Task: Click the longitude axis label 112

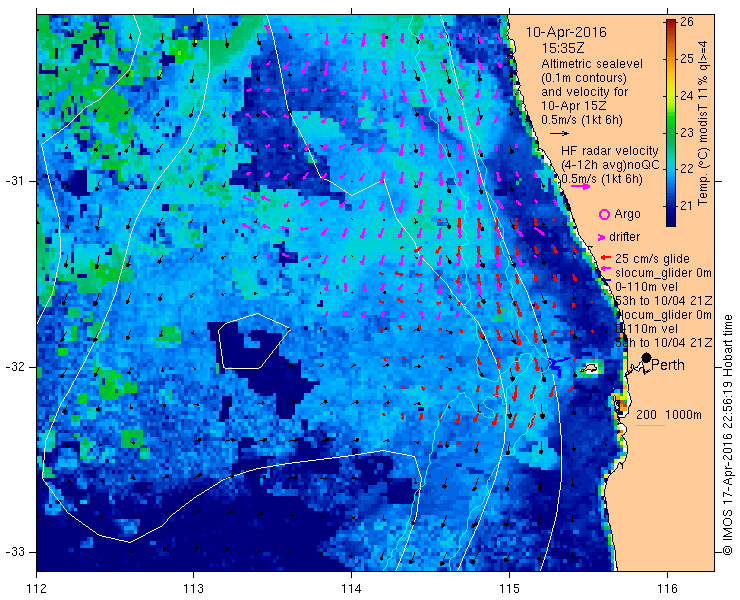Action: point(36,589)
